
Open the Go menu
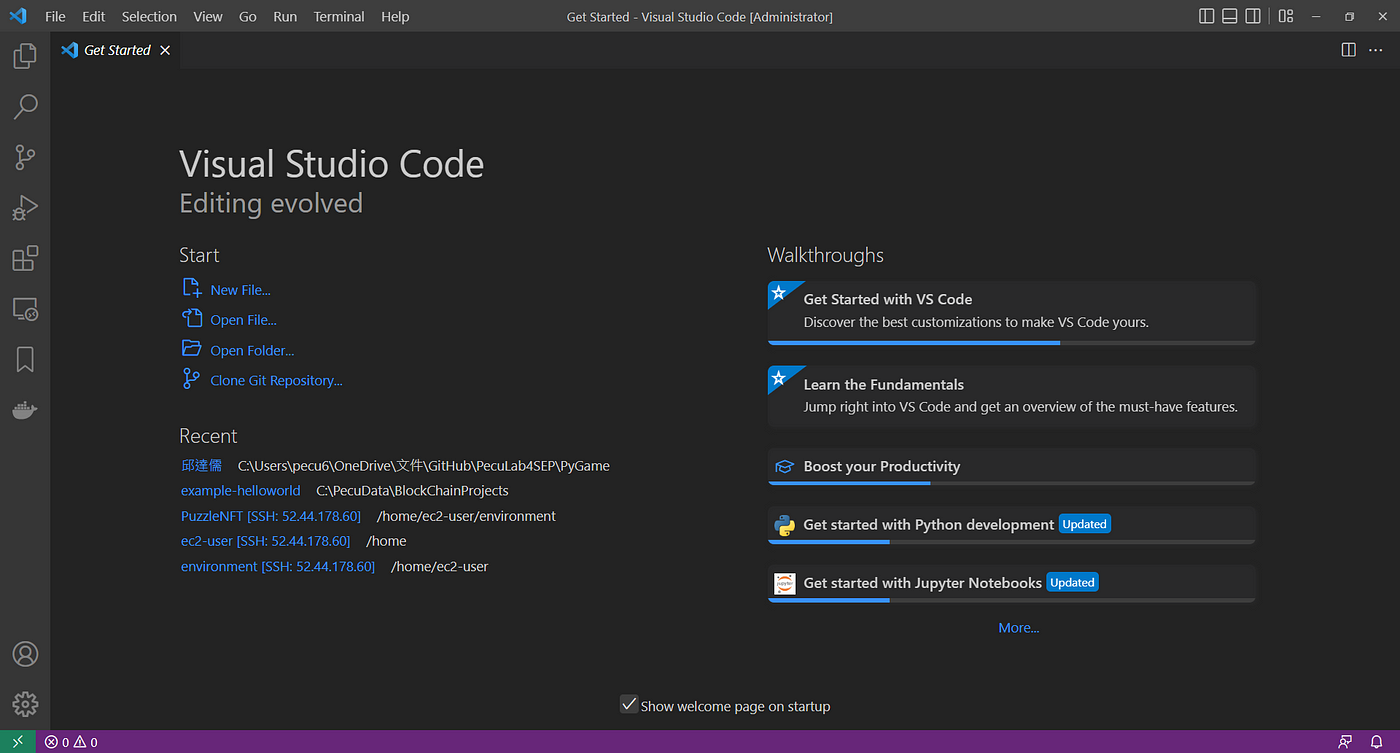(x=248, y=17)
